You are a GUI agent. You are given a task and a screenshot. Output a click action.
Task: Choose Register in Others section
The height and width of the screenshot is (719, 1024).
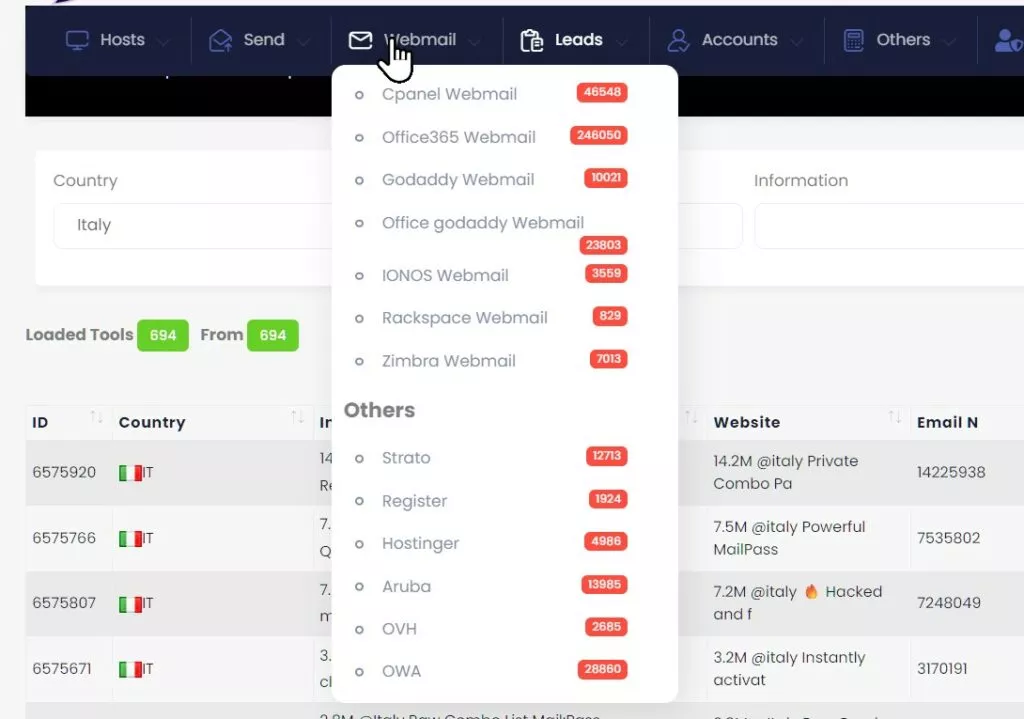pos(414,501)
